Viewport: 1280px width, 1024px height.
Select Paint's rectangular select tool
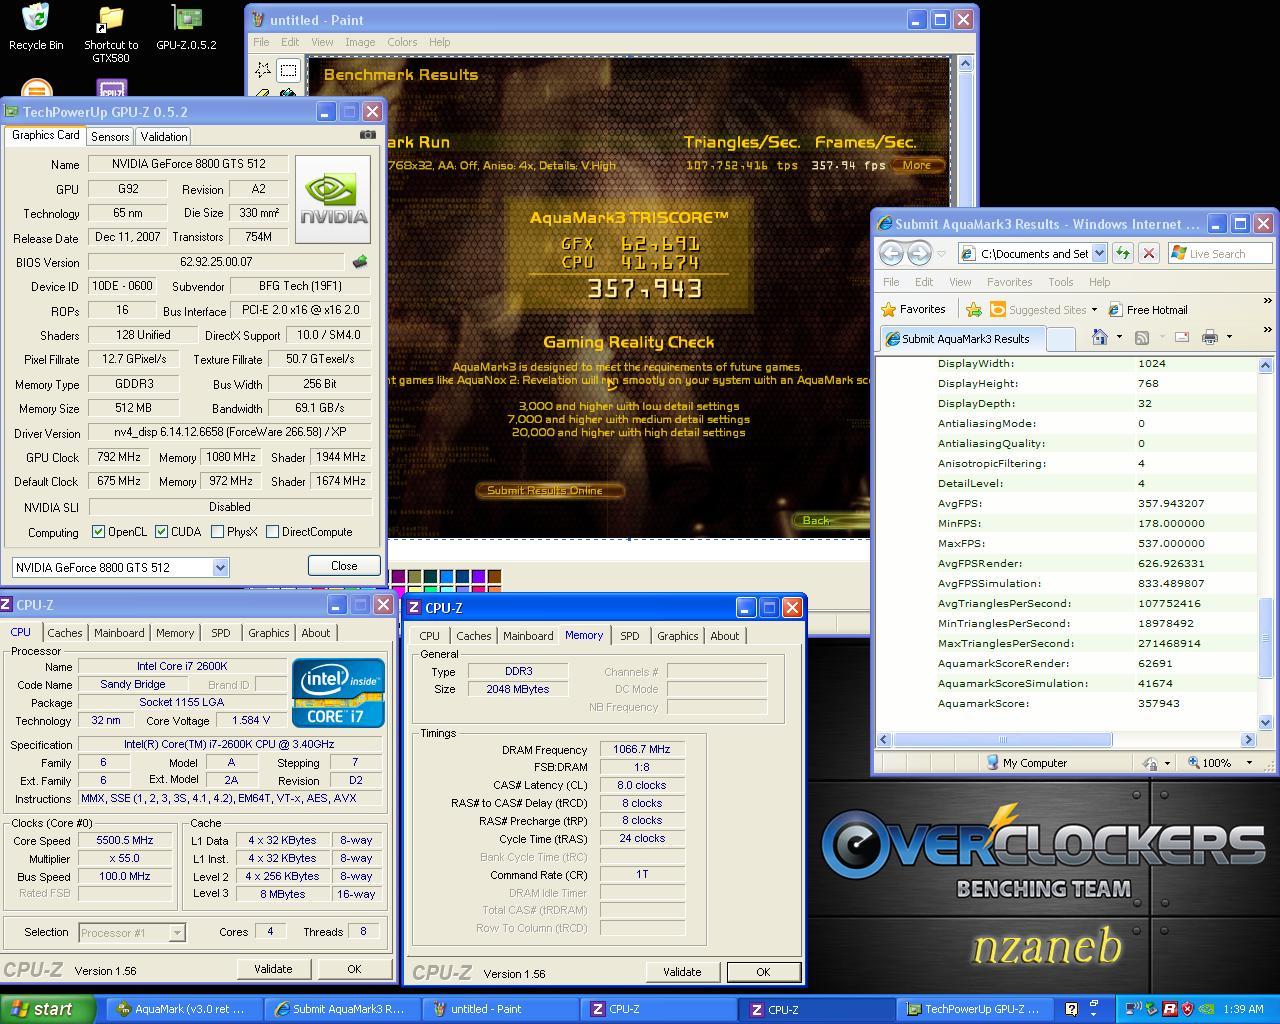point(288,70)
